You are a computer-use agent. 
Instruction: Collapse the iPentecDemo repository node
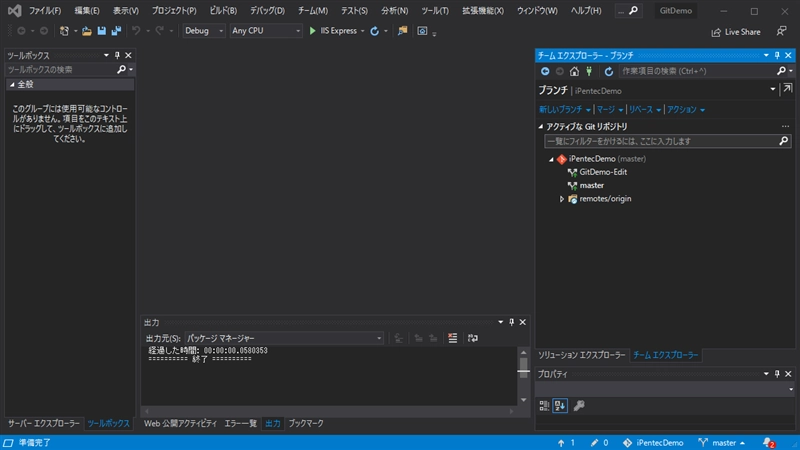(551, 159)
